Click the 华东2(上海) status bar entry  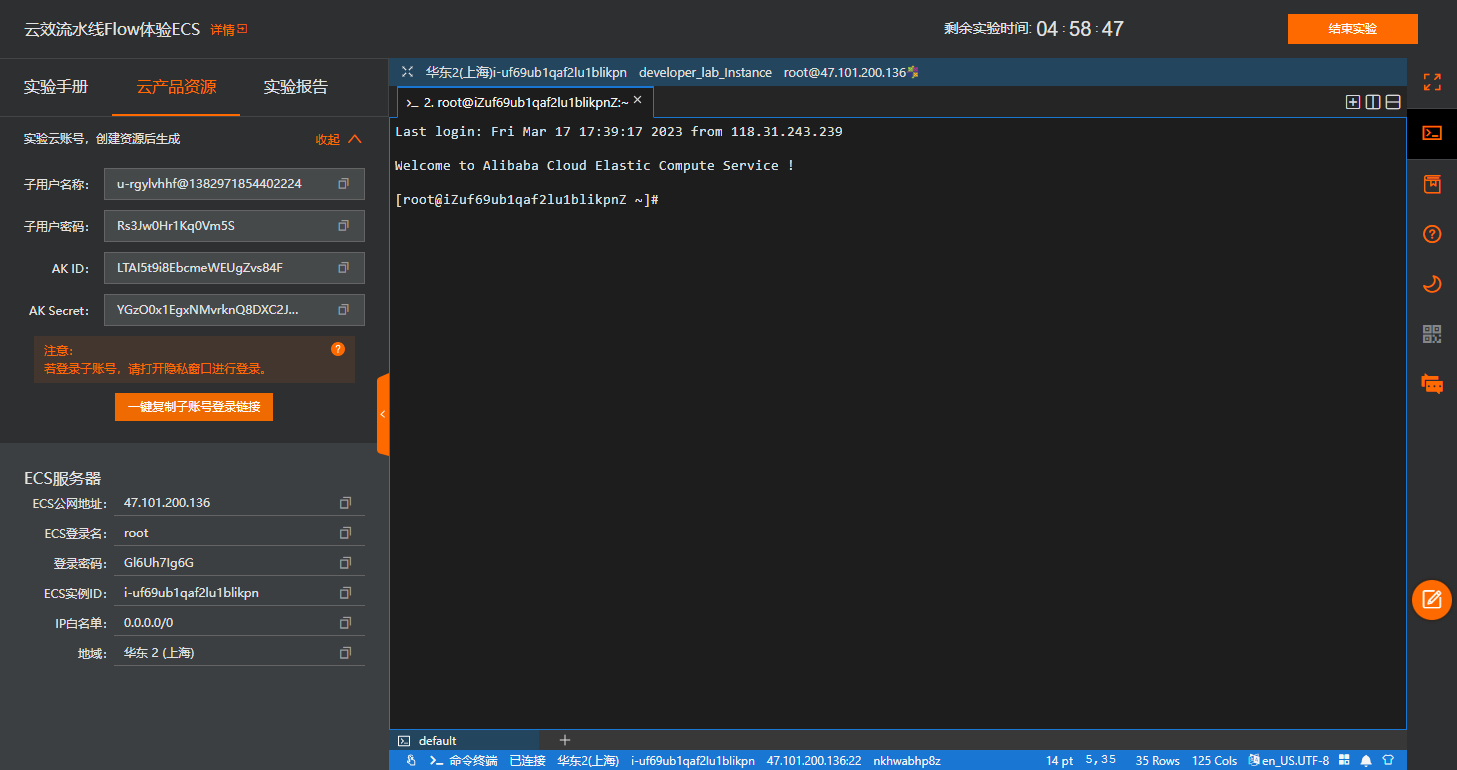[588, 761]
